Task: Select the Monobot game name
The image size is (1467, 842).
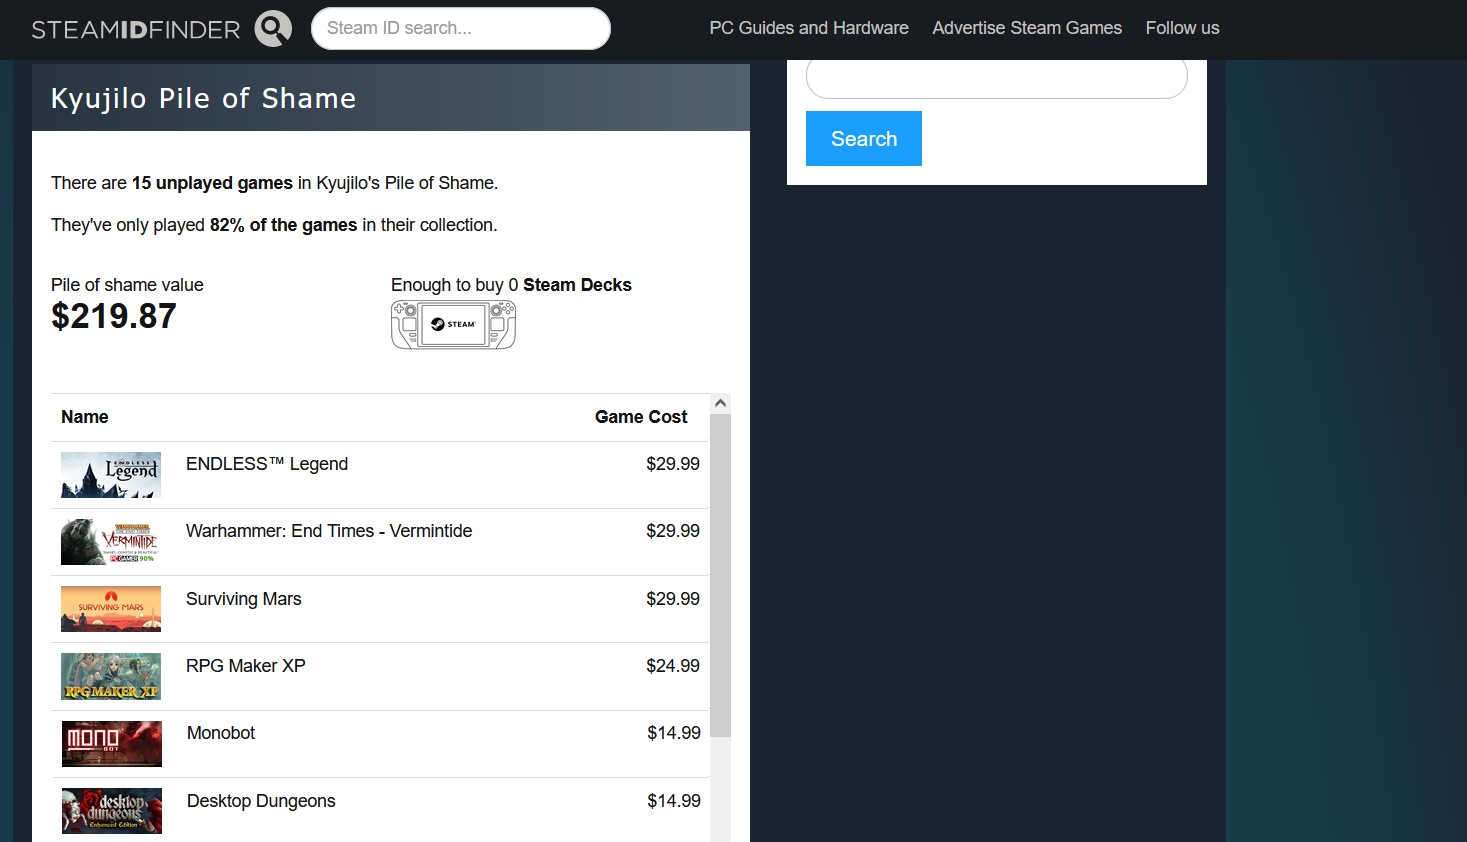Action: pos(221,733)
